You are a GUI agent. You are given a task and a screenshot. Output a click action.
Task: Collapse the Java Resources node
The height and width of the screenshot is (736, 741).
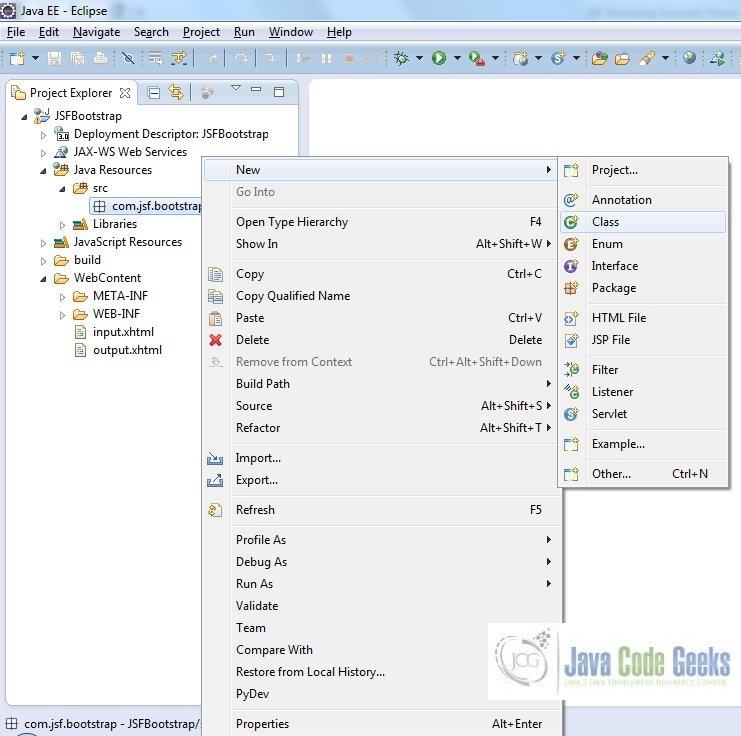[43, 171]
